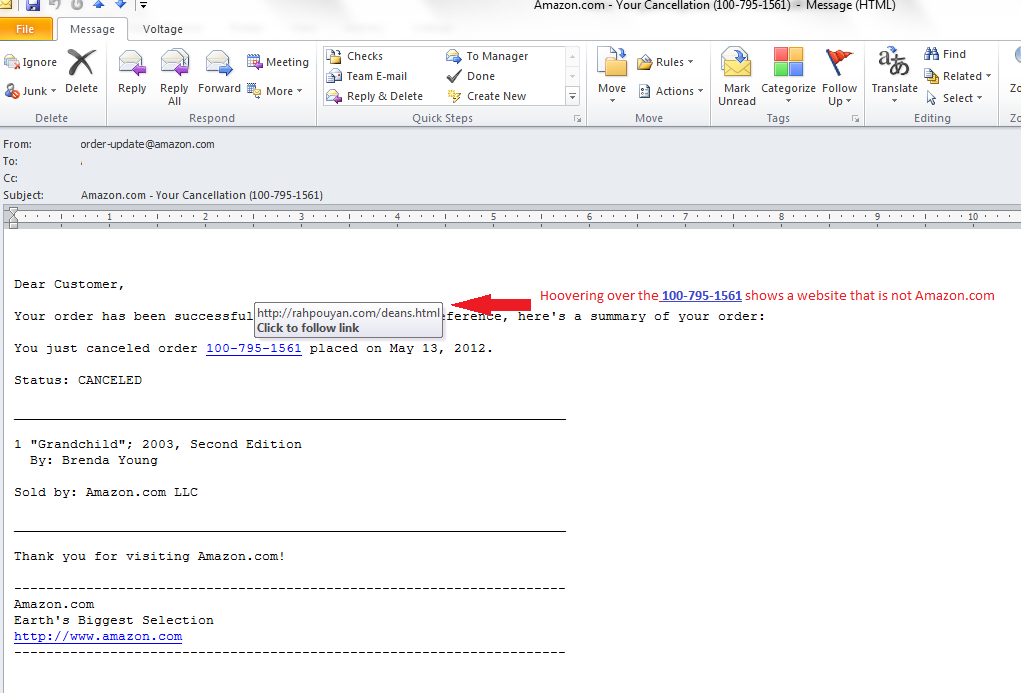Forward this email message
Screen dimensions: 1021x693
(x=219, y=72)
